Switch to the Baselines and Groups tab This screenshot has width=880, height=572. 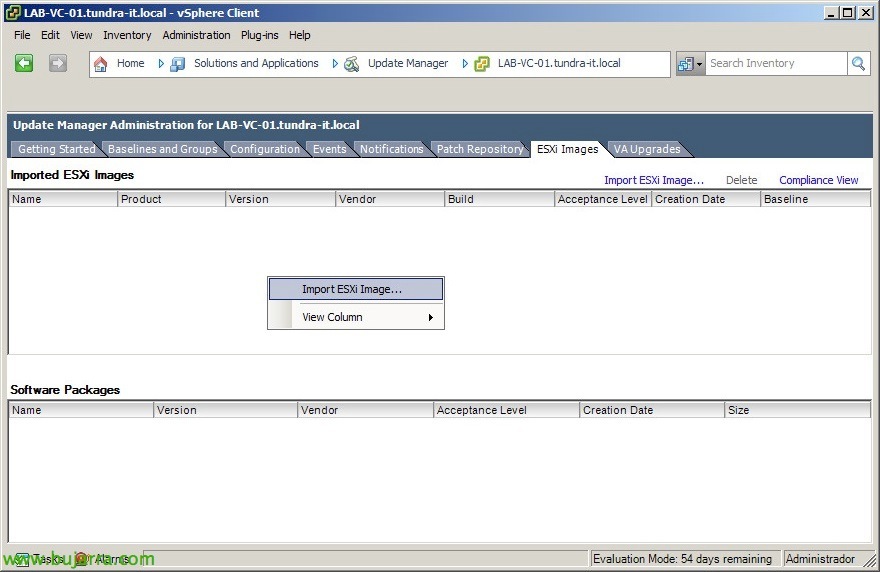pyautogui.click(x=163, y=149)
